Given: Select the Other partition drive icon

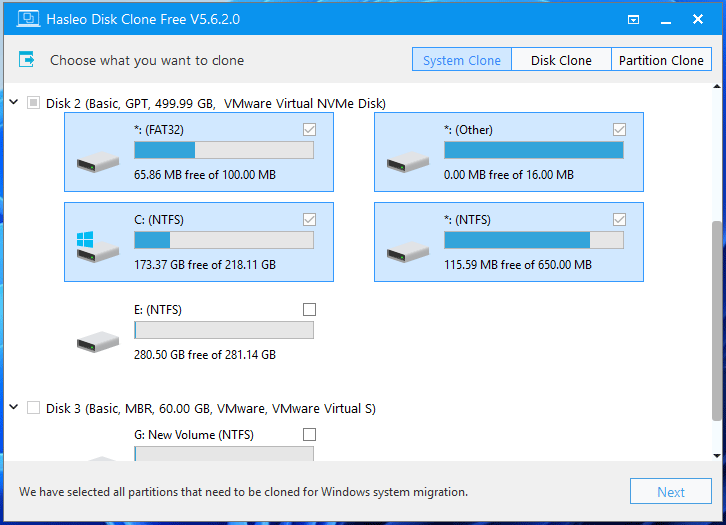Looking at the screenshot, I should [x=408, y=162].
